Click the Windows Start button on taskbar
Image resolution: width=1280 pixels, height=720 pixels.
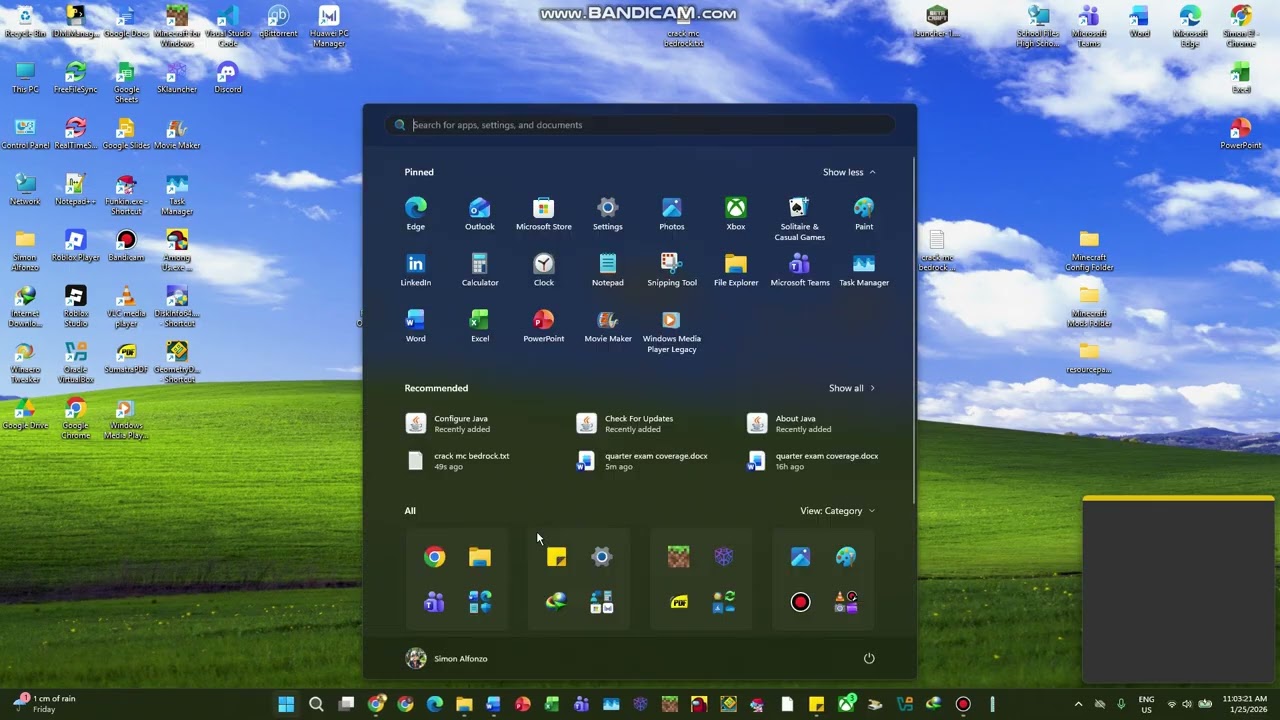click(286, 704)
